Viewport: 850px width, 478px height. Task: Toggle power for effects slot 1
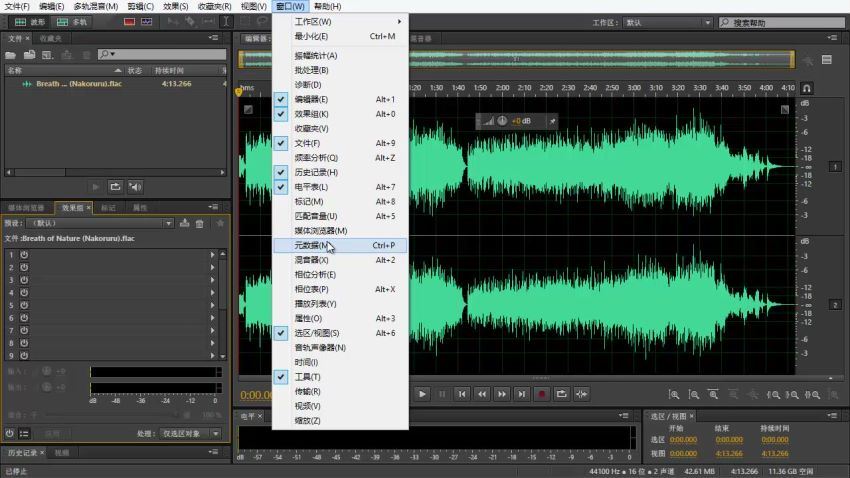pos(24,254)
